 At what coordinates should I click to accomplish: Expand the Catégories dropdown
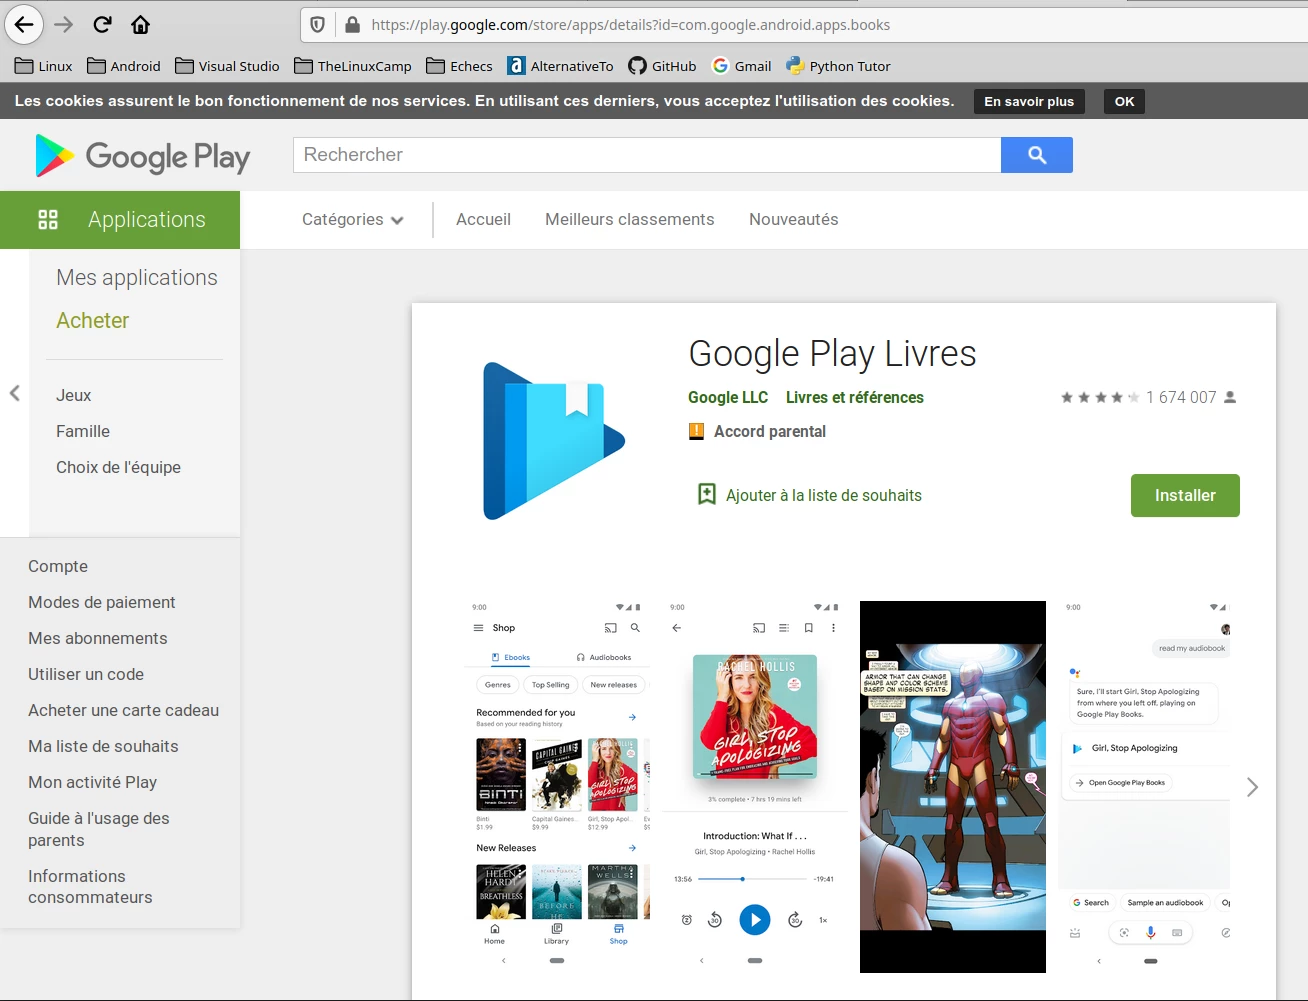point(353,219)
